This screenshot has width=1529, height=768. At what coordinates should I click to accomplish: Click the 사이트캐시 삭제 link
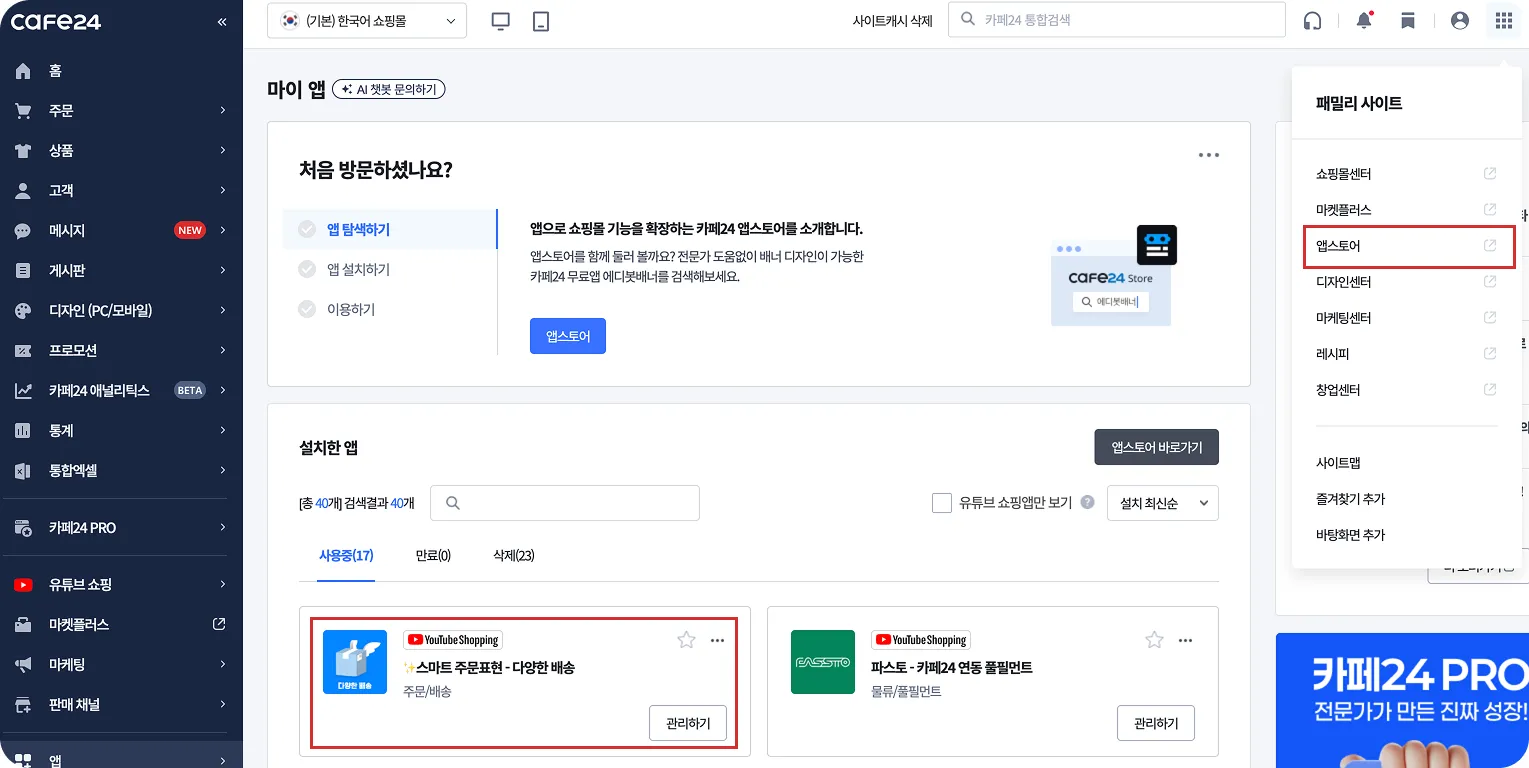[893, 21]
